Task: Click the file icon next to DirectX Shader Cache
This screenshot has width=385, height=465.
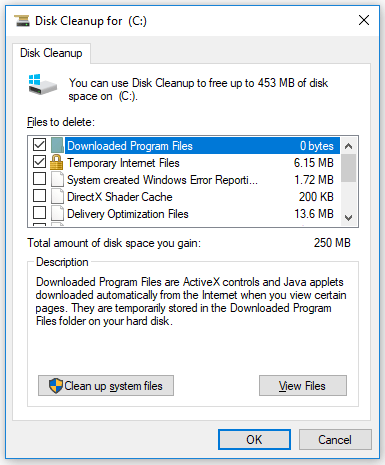Action: tap(57, 196)
